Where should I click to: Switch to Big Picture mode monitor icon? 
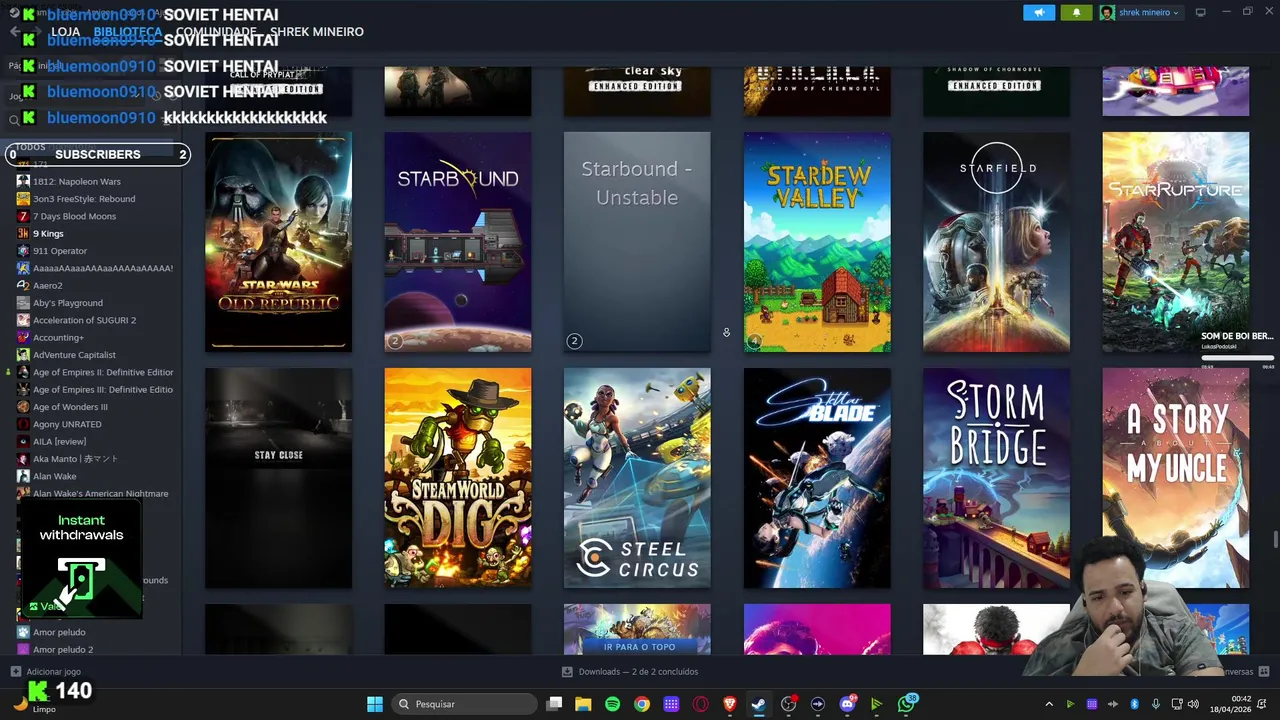click(x=1200, y=12)
